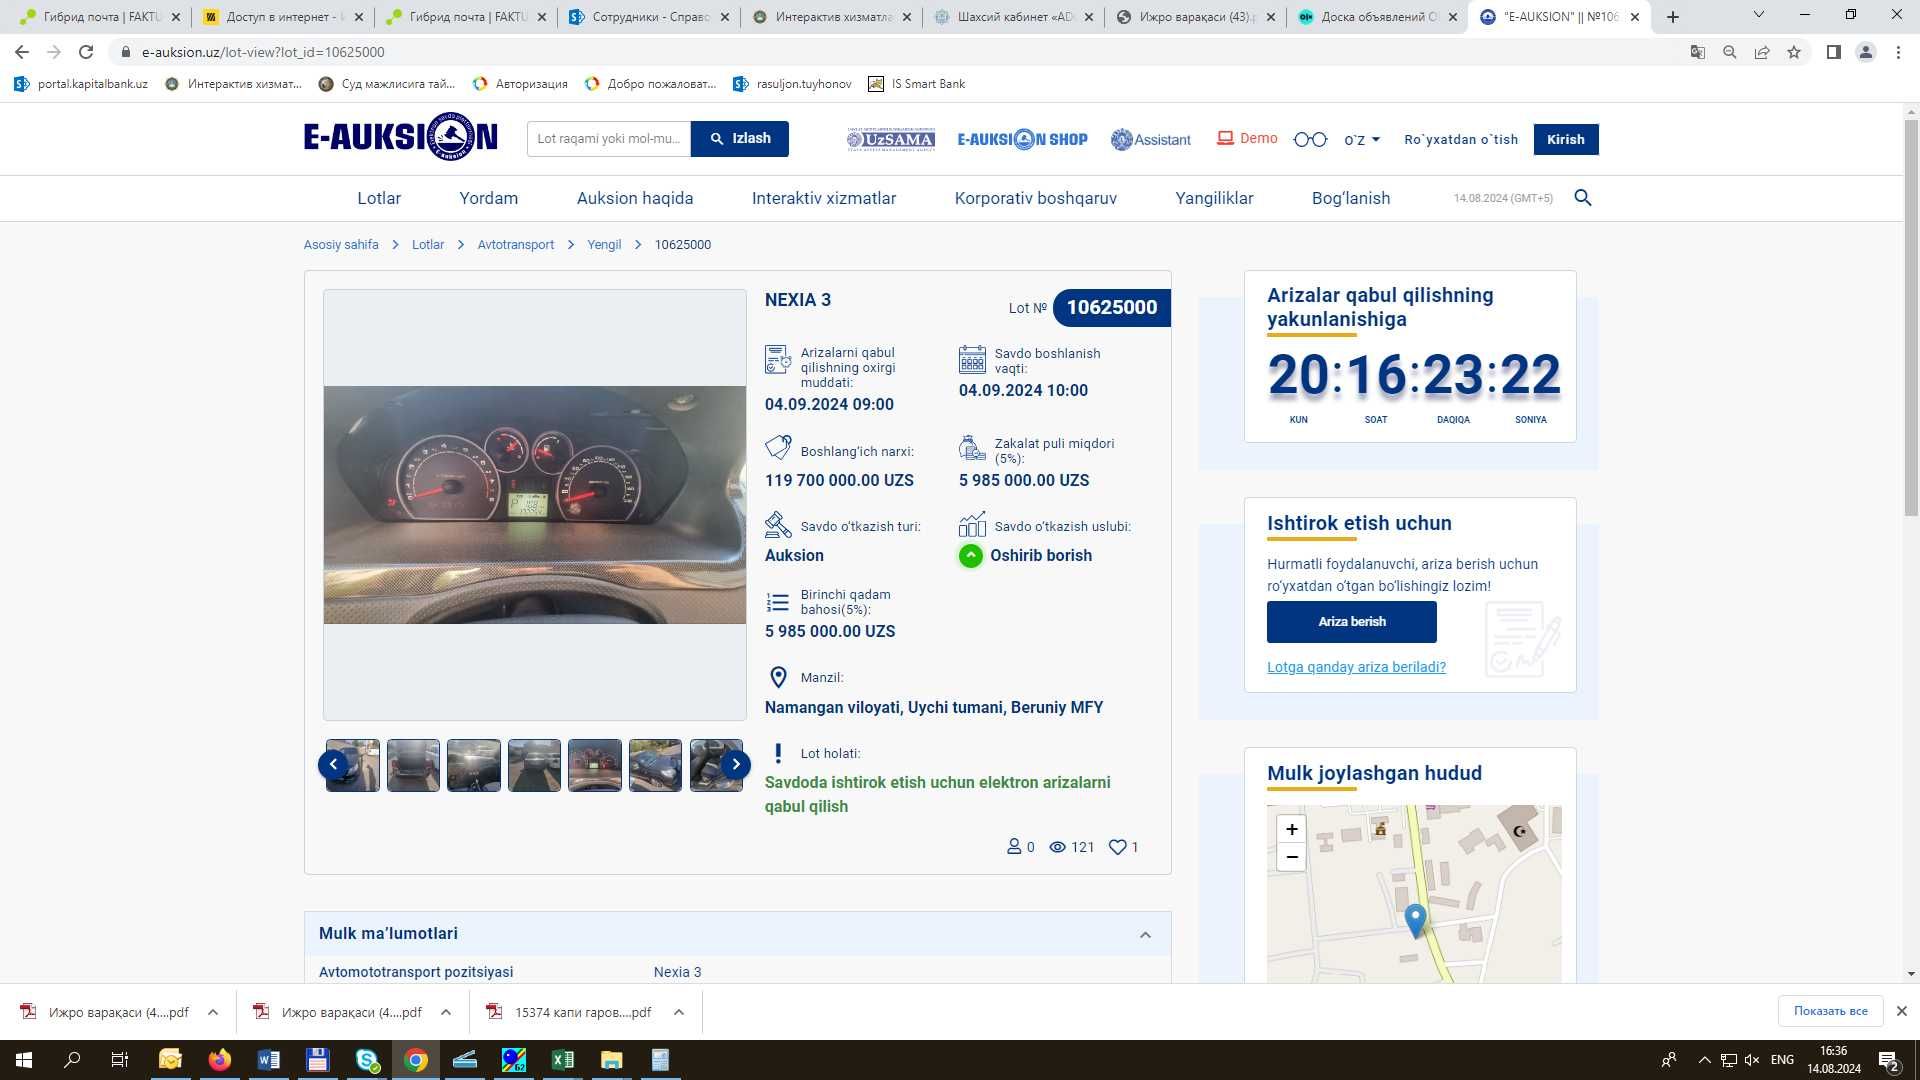
Task: Open IS Smart Bank bookmark
Action: click(917, 84)
